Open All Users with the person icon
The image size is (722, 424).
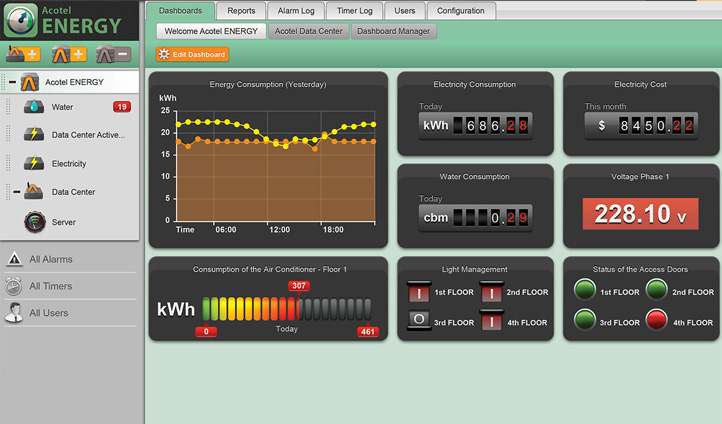point(50,313)
